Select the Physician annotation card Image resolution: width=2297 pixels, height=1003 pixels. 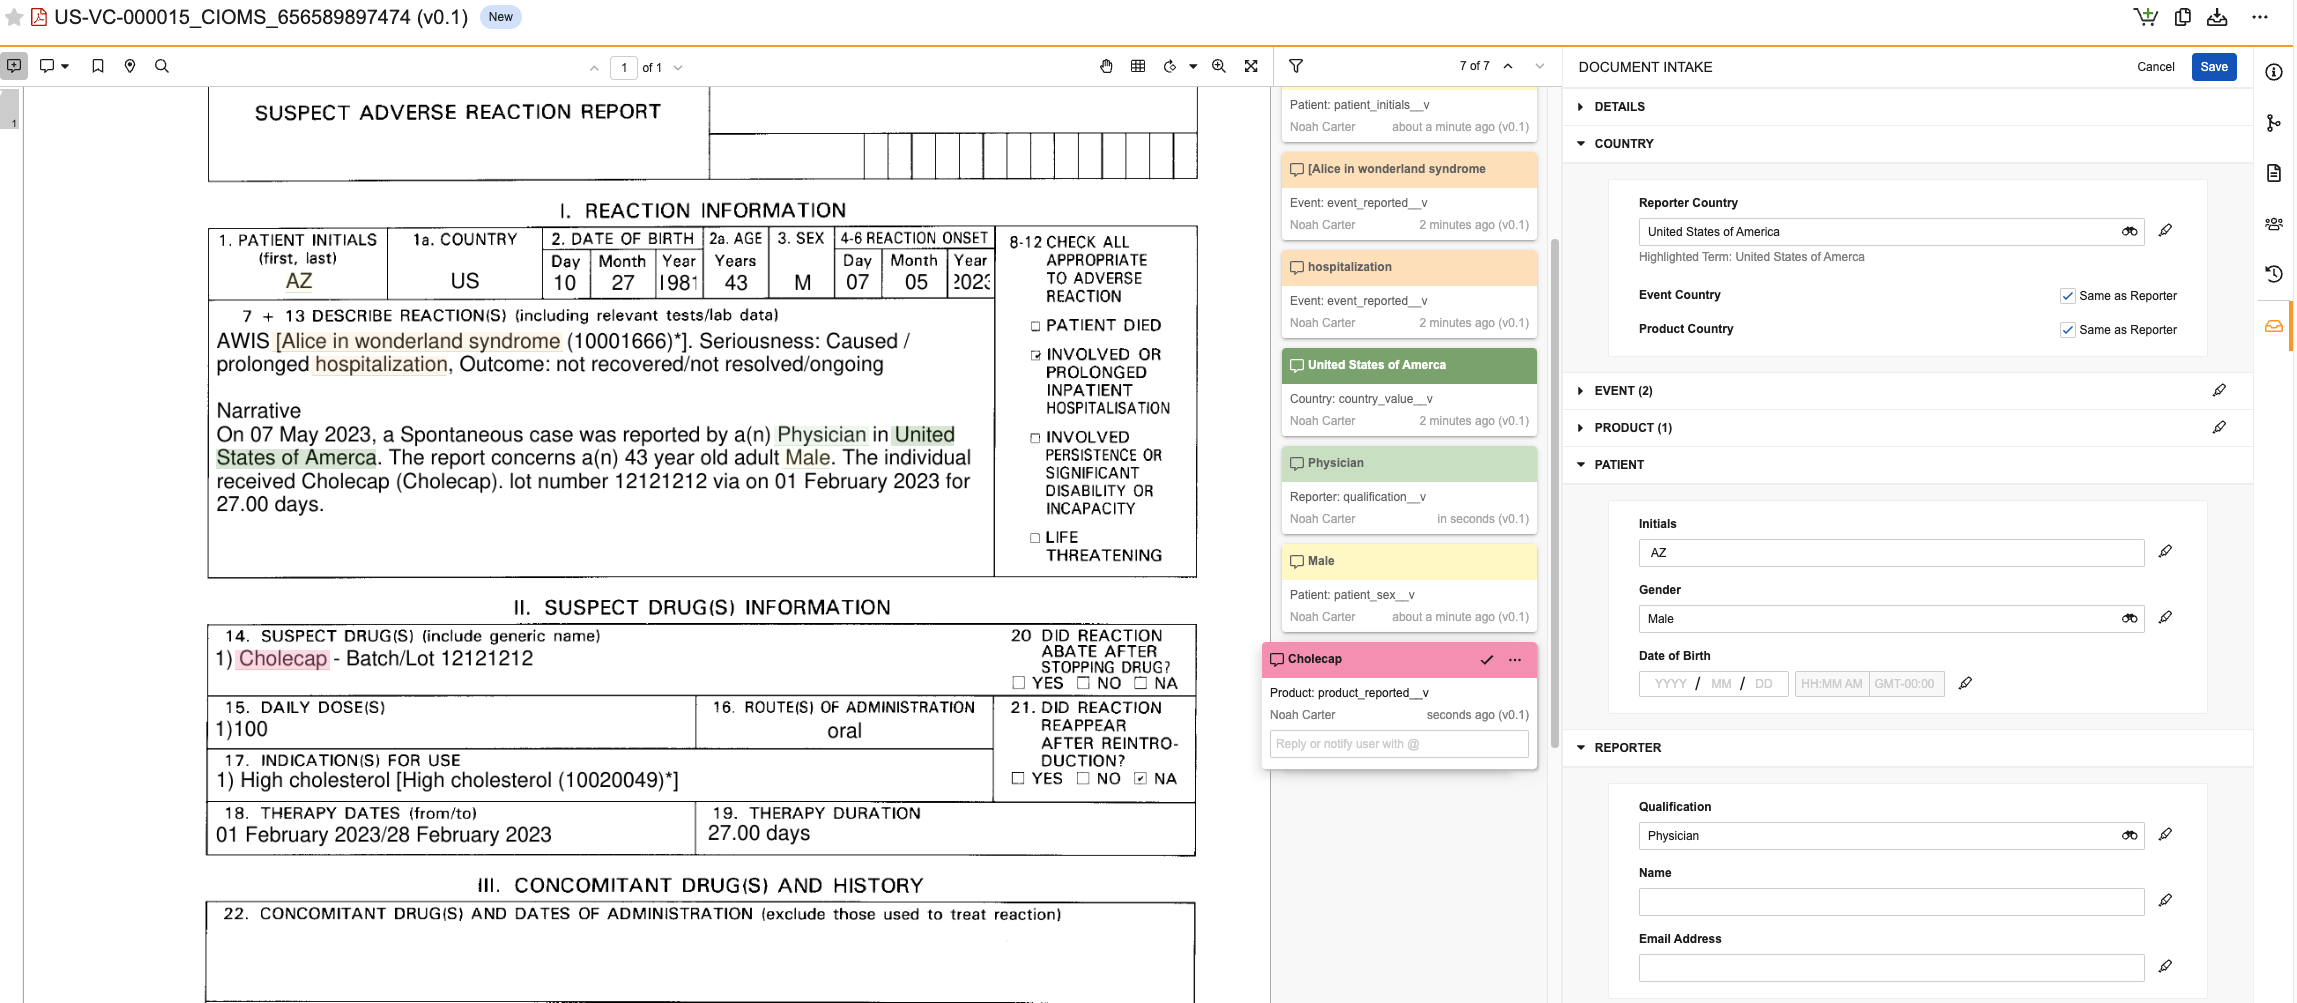pyautogui.click(x=1409, y=490)
